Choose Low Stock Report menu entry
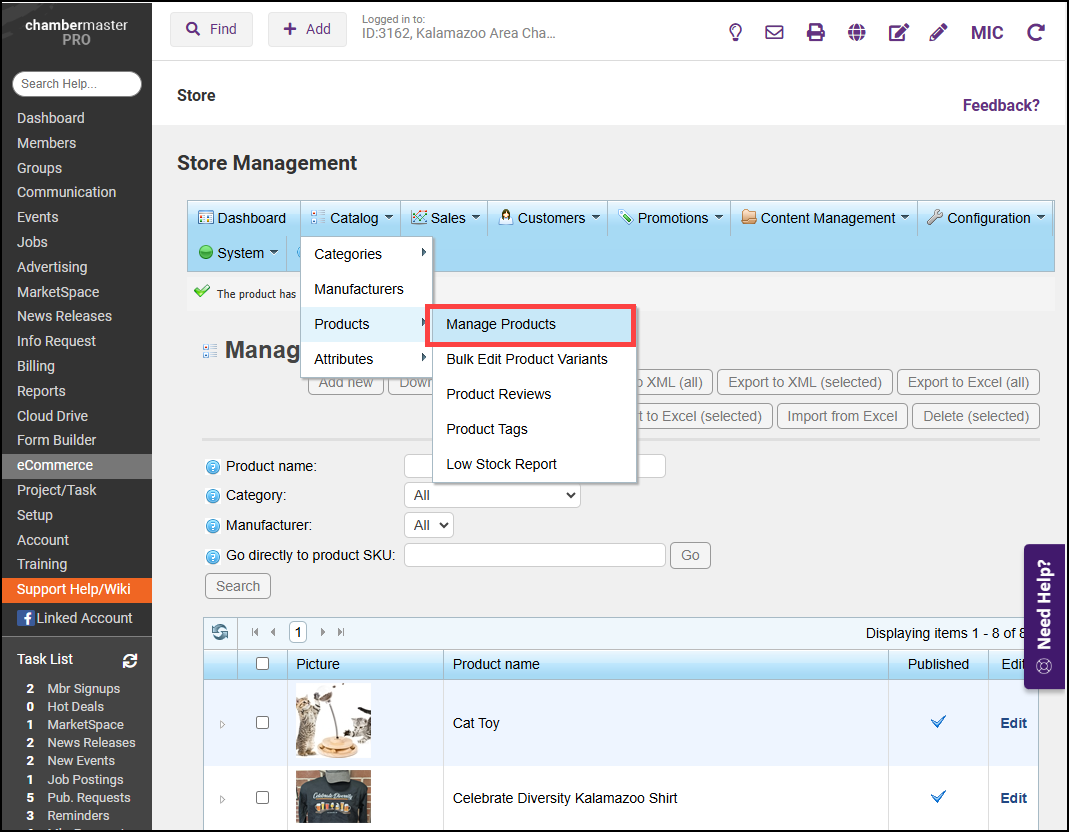 click(501, 464)
